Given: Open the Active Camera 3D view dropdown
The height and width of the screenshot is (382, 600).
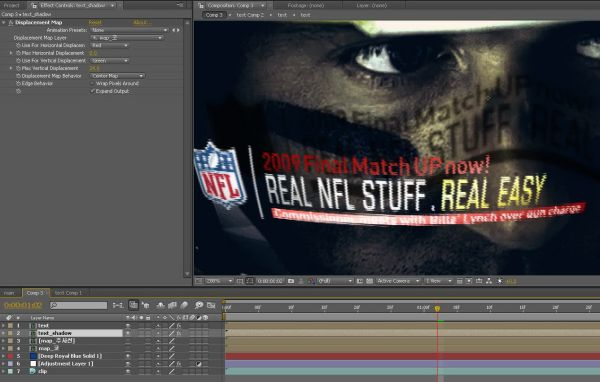Looking at the screenshot, I should tap(398, 281).
